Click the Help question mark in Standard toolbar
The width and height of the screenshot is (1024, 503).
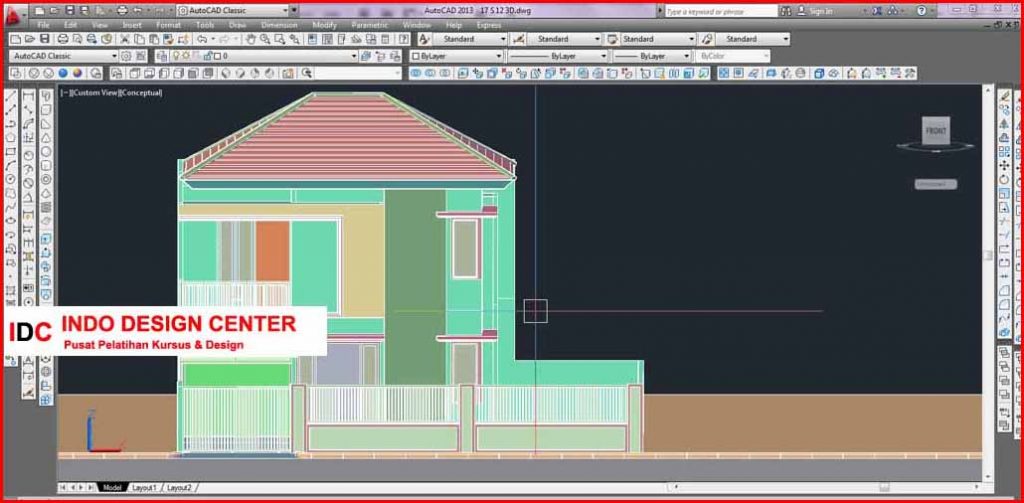[x=404, y=39]
